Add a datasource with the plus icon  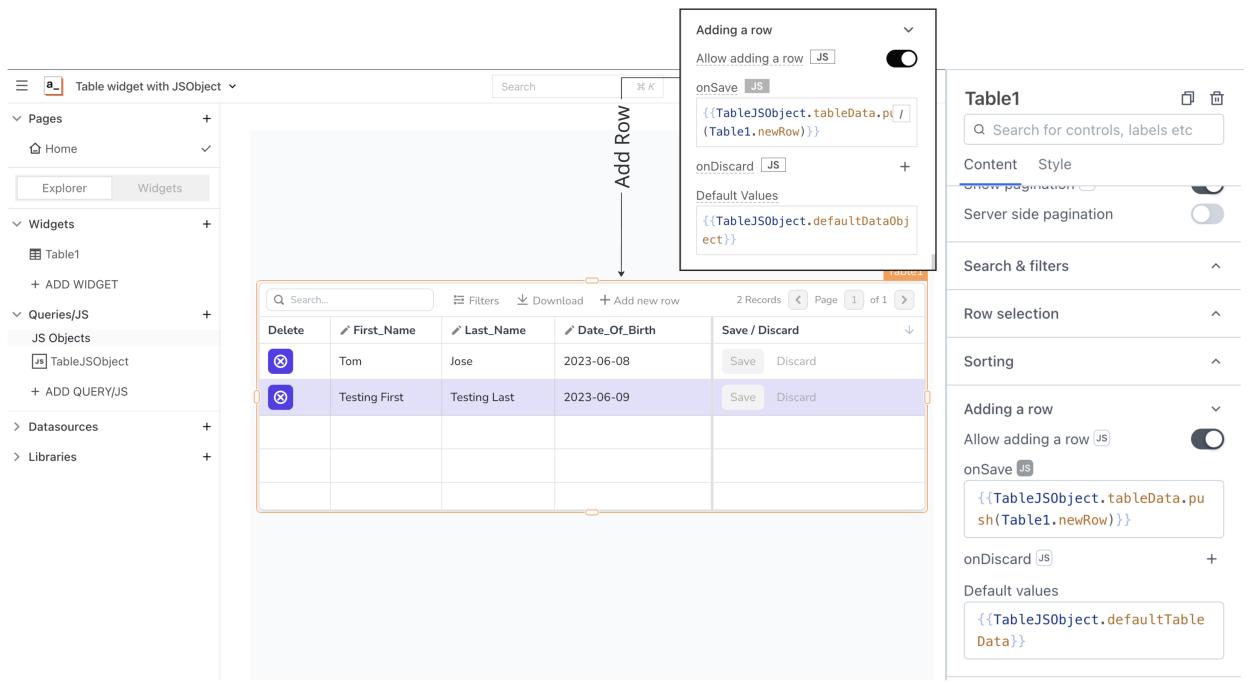point(207,426)
